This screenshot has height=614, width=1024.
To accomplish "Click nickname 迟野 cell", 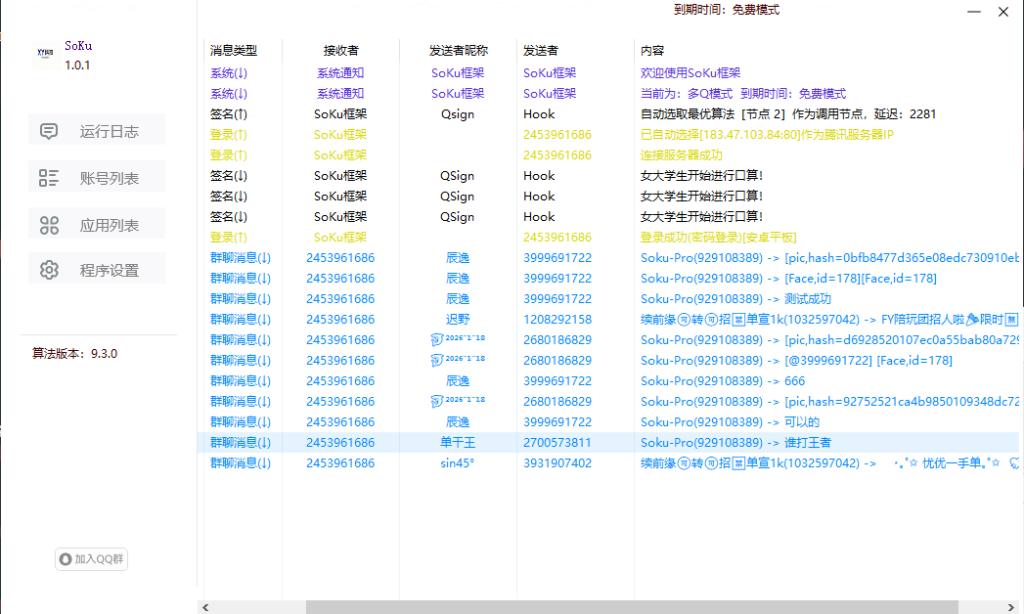I will coord(458,319).
